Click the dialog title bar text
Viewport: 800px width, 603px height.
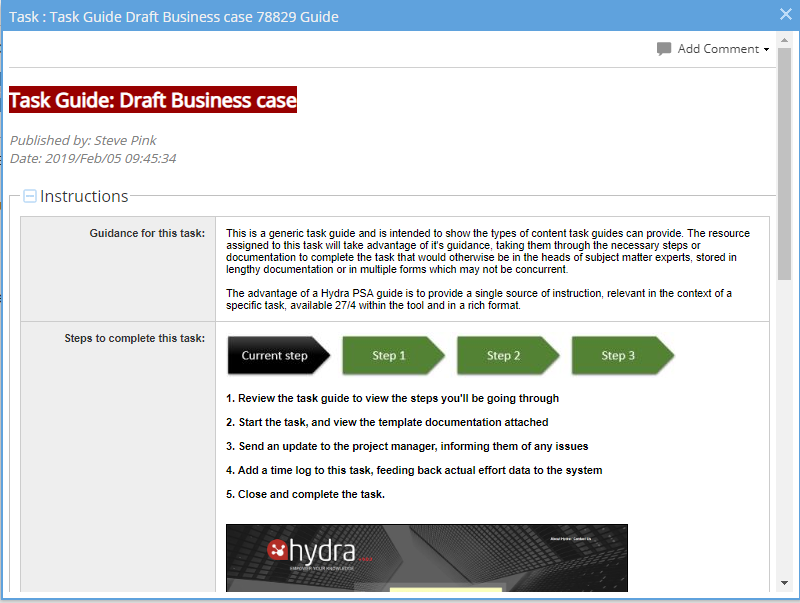(174, 17)
